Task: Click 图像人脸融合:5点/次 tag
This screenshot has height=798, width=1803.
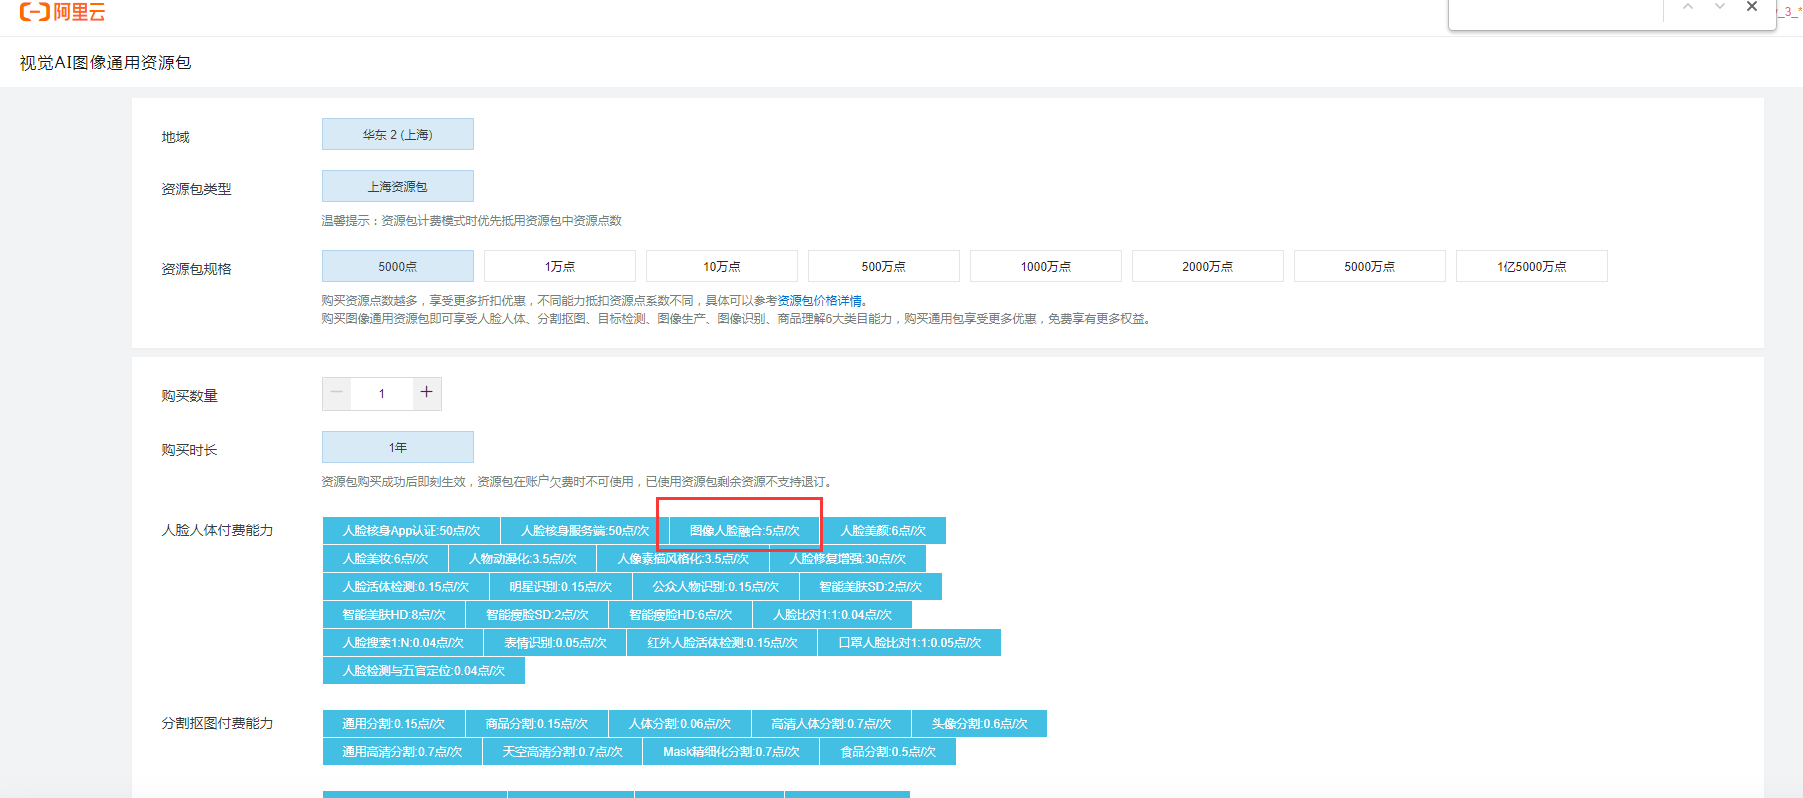Action: 745,530
